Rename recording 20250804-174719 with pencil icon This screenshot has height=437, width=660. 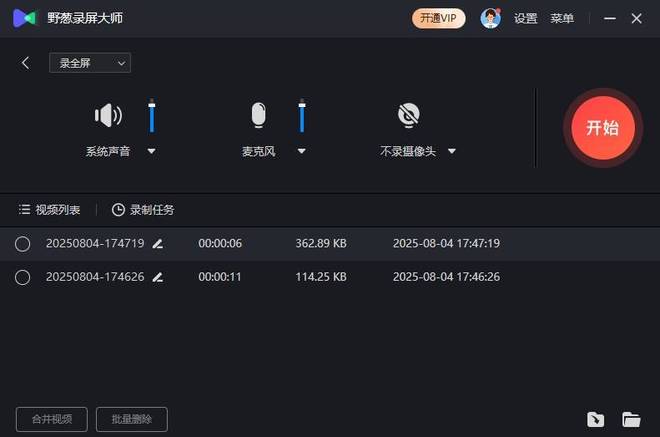click(x=158, y=243)
